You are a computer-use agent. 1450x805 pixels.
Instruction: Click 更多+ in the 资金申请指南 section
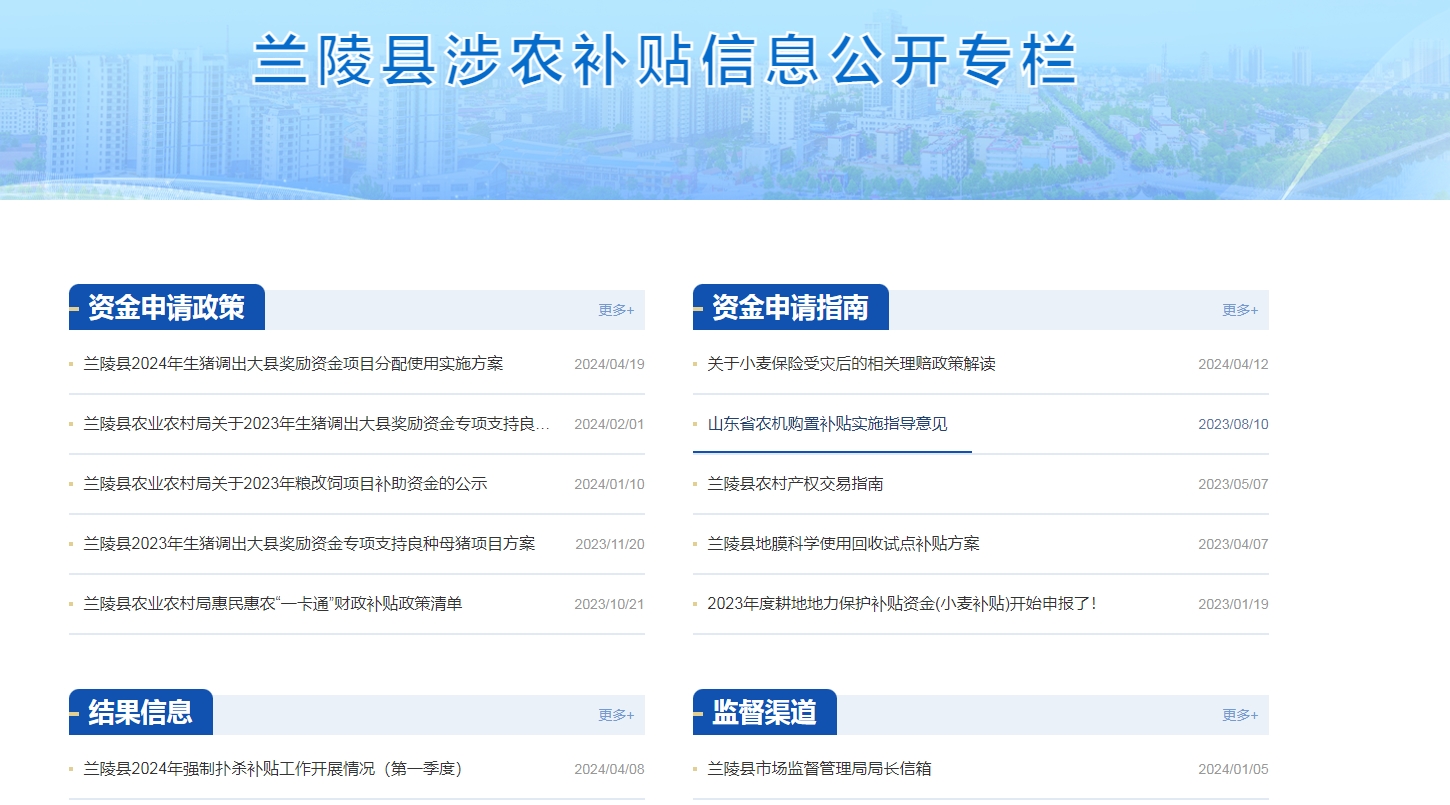pos(1240,310)
